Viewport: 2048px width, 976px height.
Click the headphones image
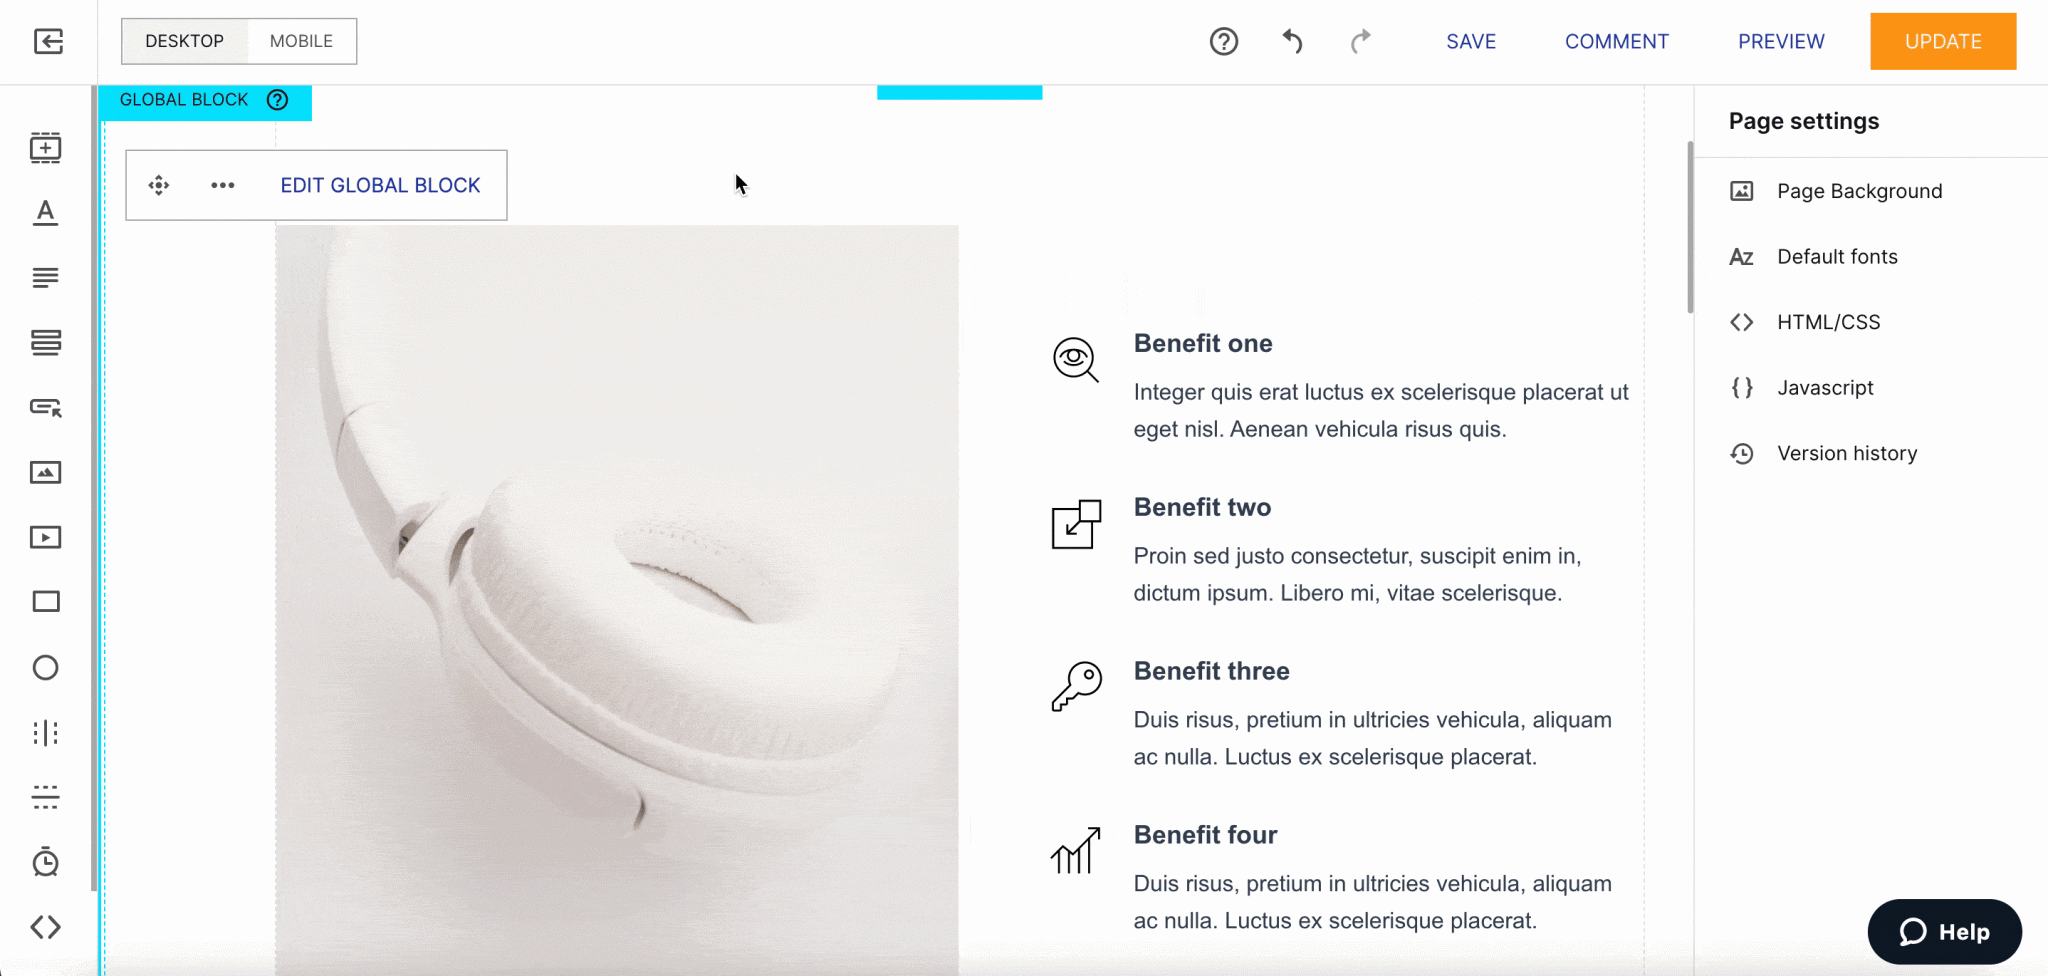[x=617, y=600]
